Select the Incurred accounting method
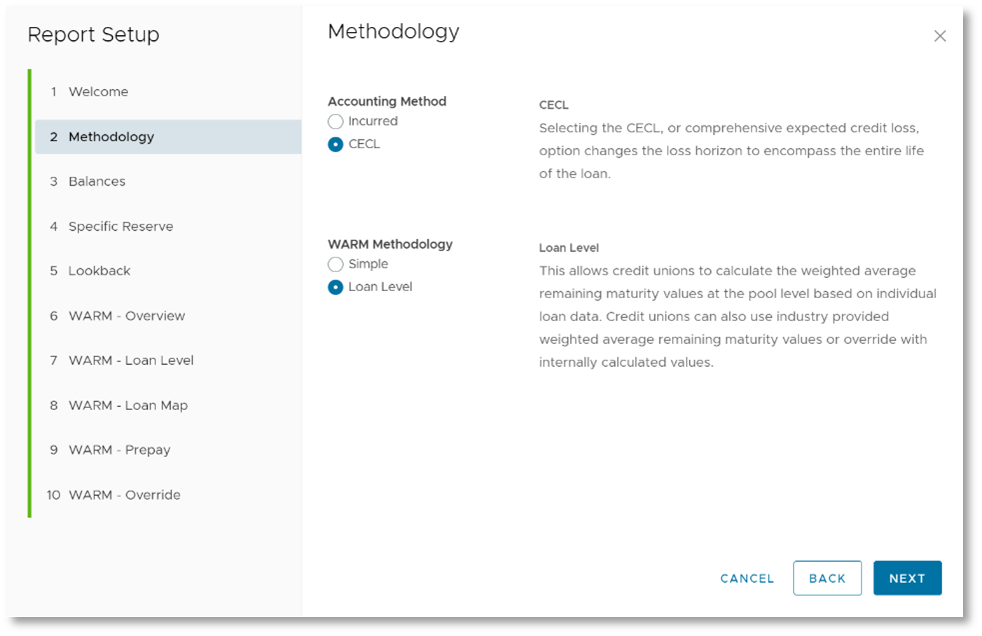Viewport: 982px width, 636px height. [x=336, y=121]
